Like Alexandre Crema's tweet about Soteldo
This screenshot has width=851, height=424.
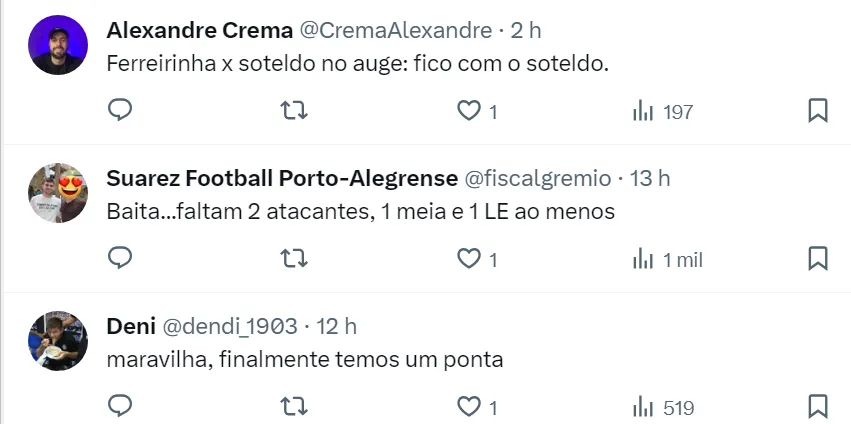click(x=469, y=111)
